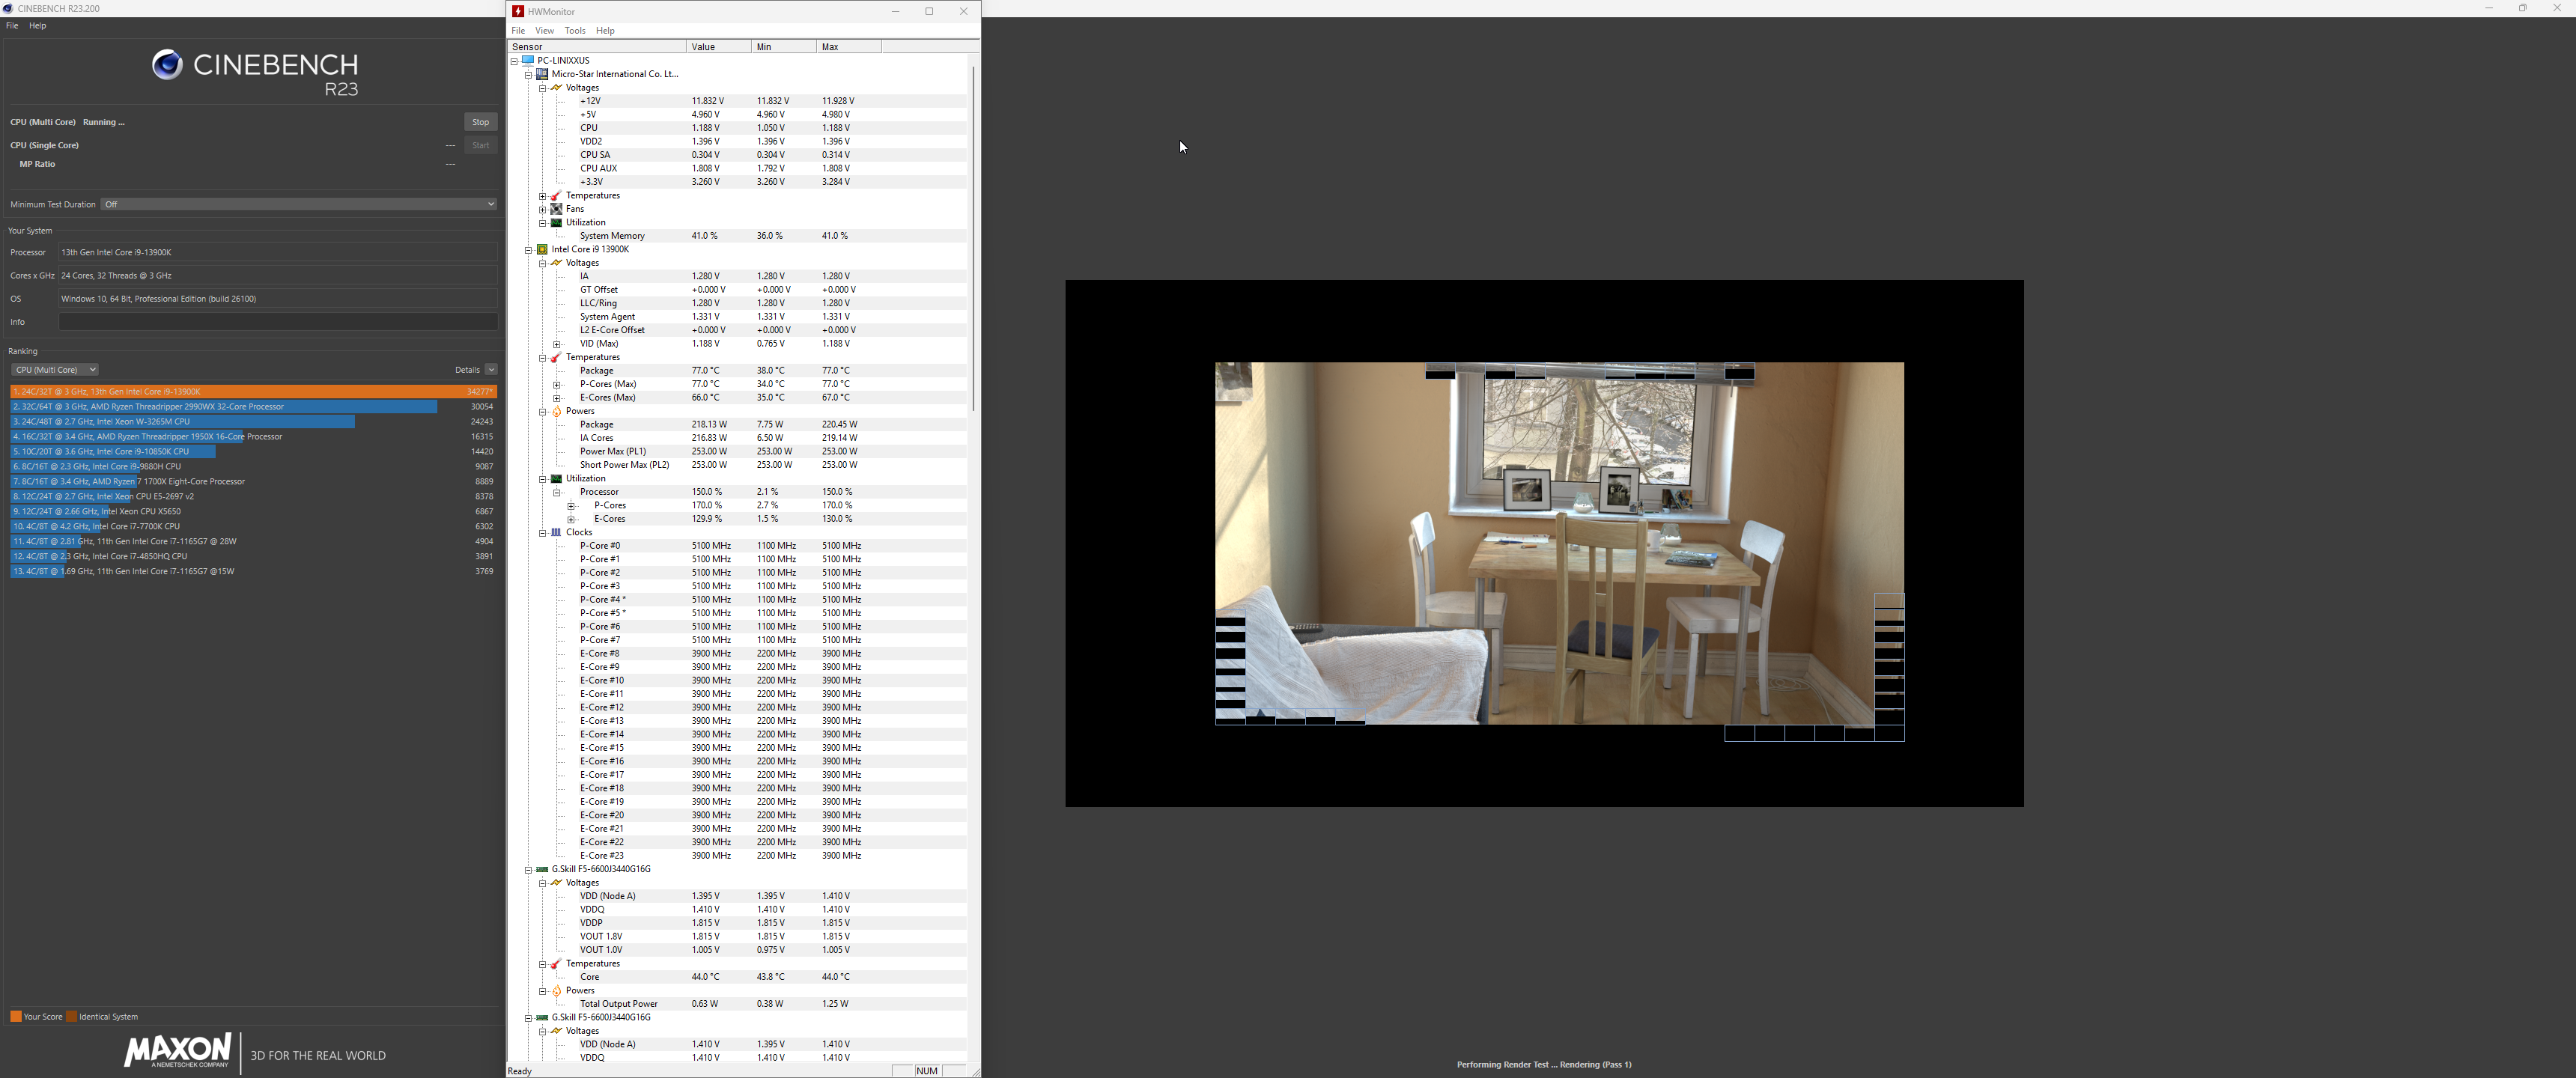The height and width of the screenshot is (1078, 2576).
Task: Expand the P-Cores (Max) temperature entry
Action: point(557,384)
